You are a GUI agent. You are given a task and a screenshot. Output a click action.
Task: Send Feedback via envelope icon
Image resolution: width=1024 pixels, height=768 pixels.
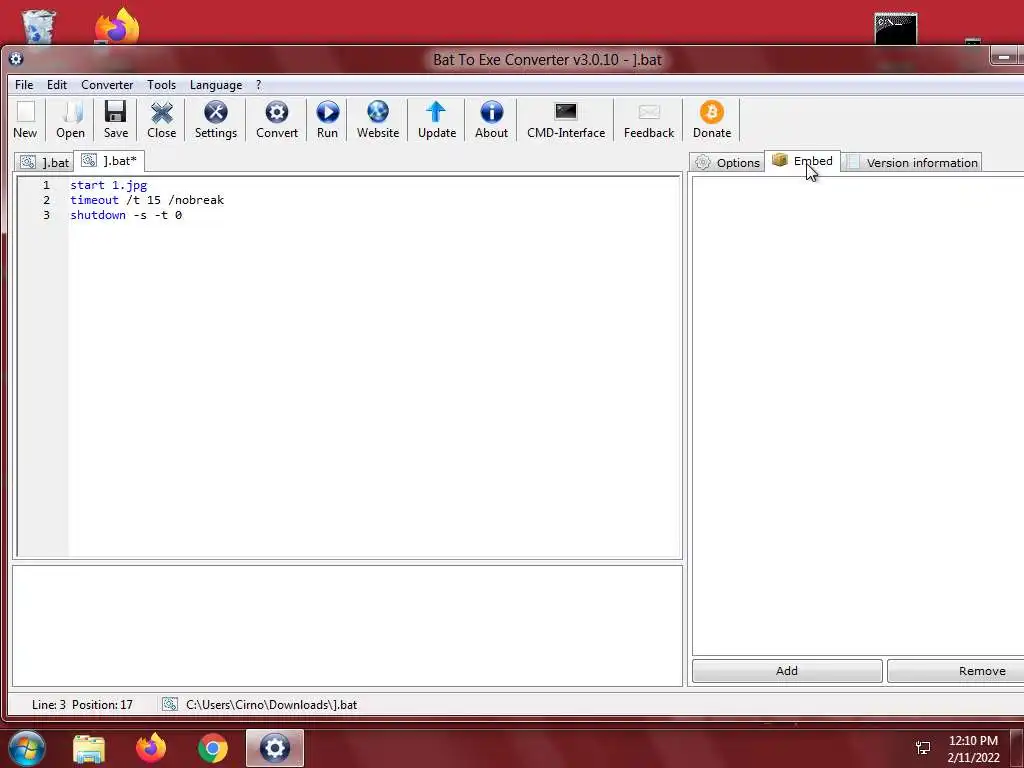point(648,120)
